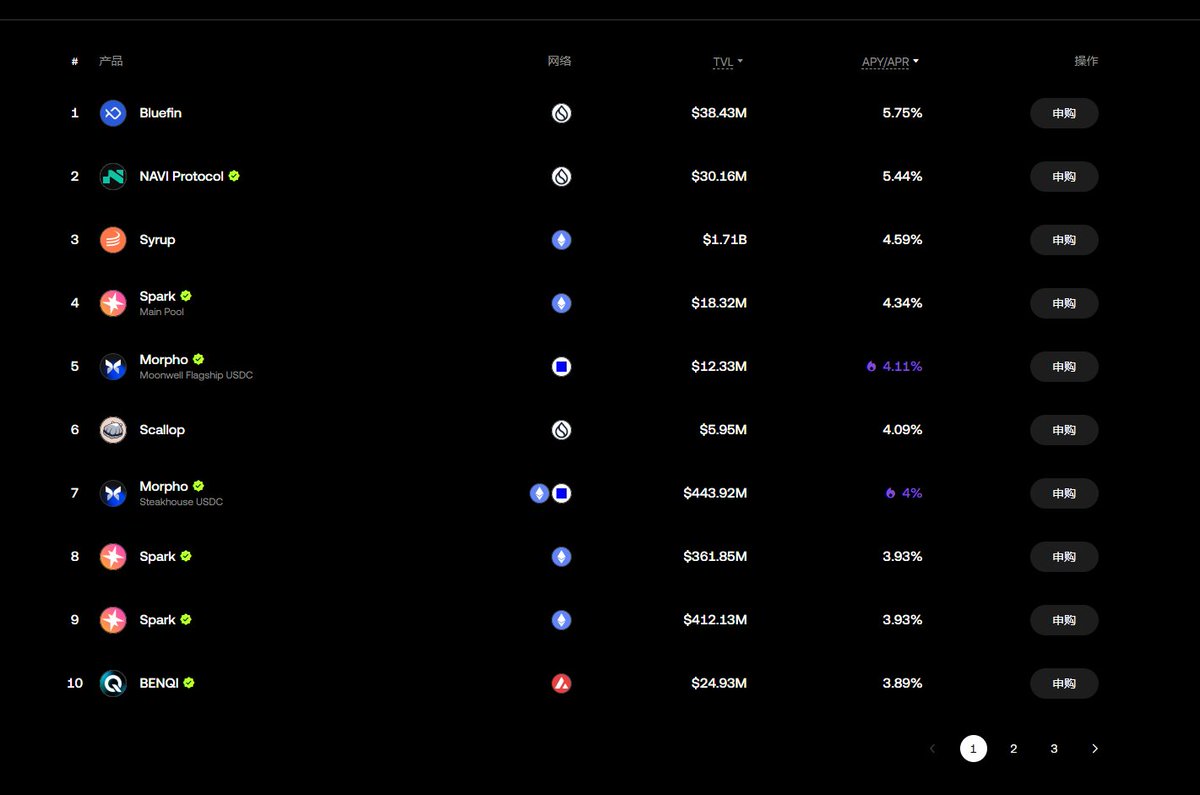Click the Syrup product name
This screenshot has width=1200, height=795.
click(x=157, y=240)
